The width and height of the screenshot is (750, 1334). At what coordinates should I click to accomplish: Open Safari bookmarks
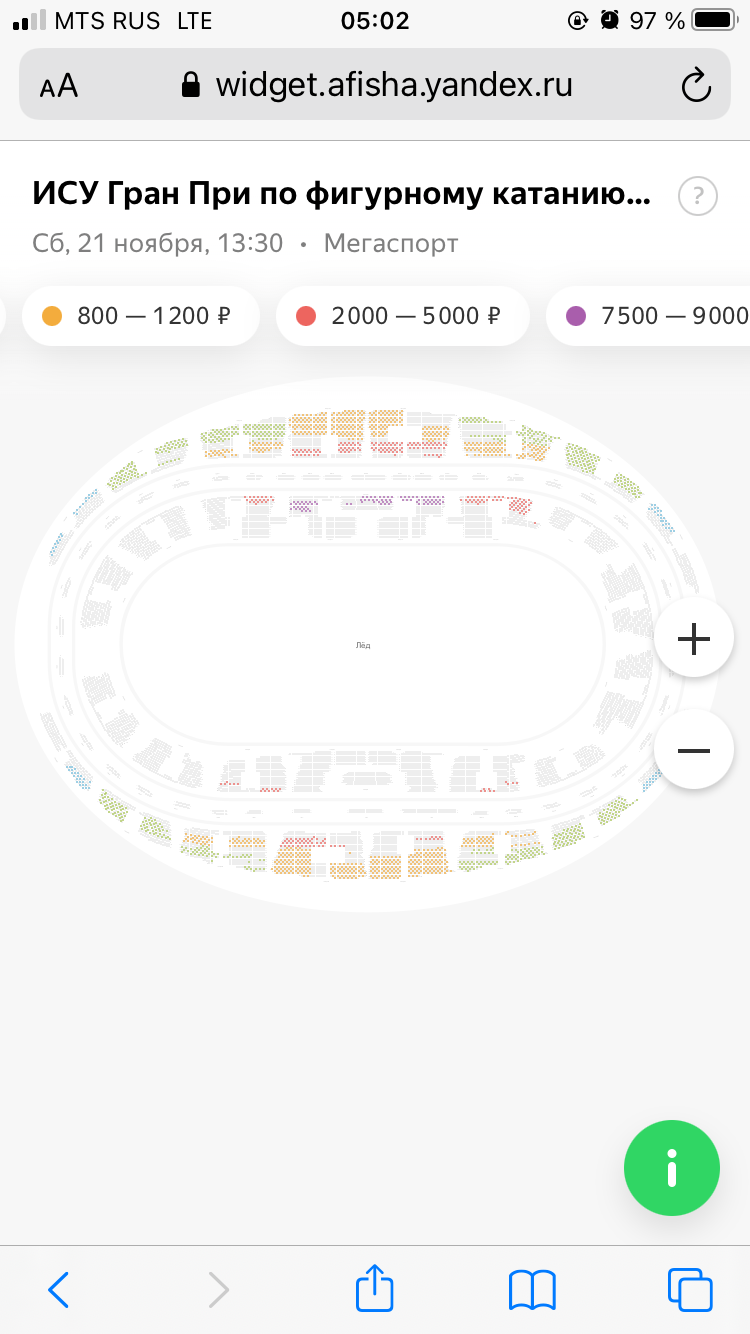tap(532, 1288)
